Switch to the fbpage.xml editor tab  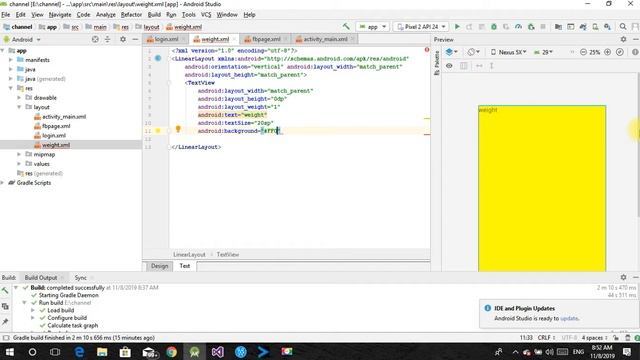[x=265, y=39]
